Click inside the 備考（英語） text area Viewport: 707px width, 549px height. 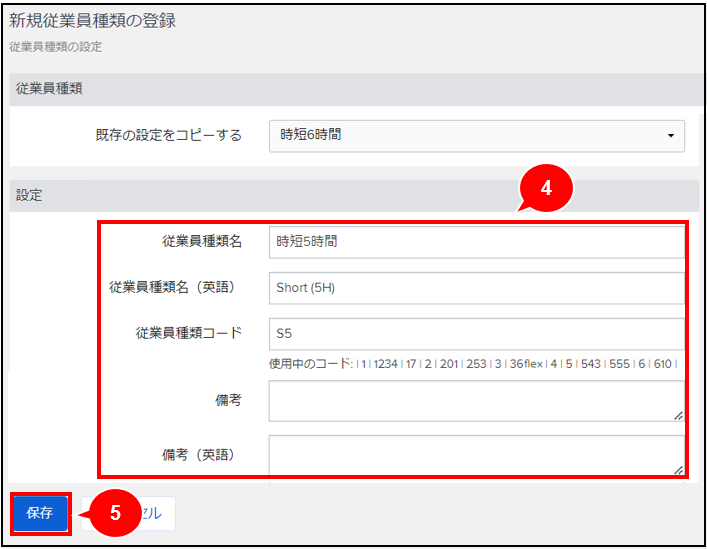click(x=474, y=454)
